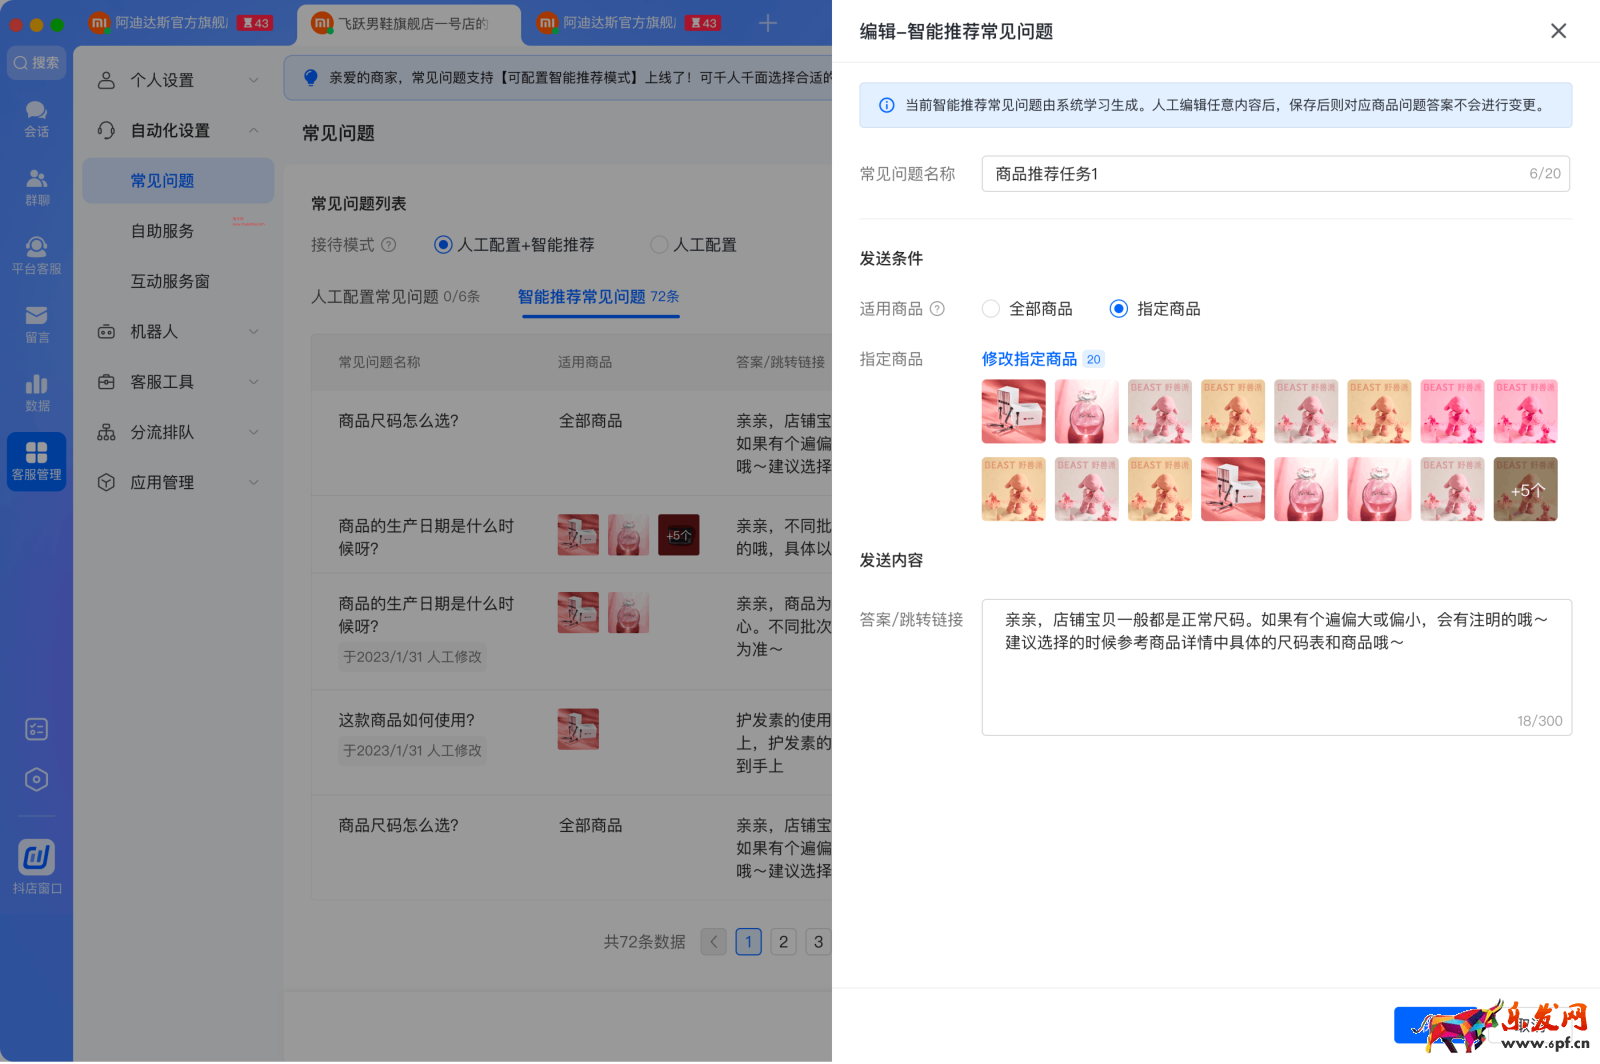Select the 人工配置 reception mode
1600x1064 pixels.
pos(660,244)
